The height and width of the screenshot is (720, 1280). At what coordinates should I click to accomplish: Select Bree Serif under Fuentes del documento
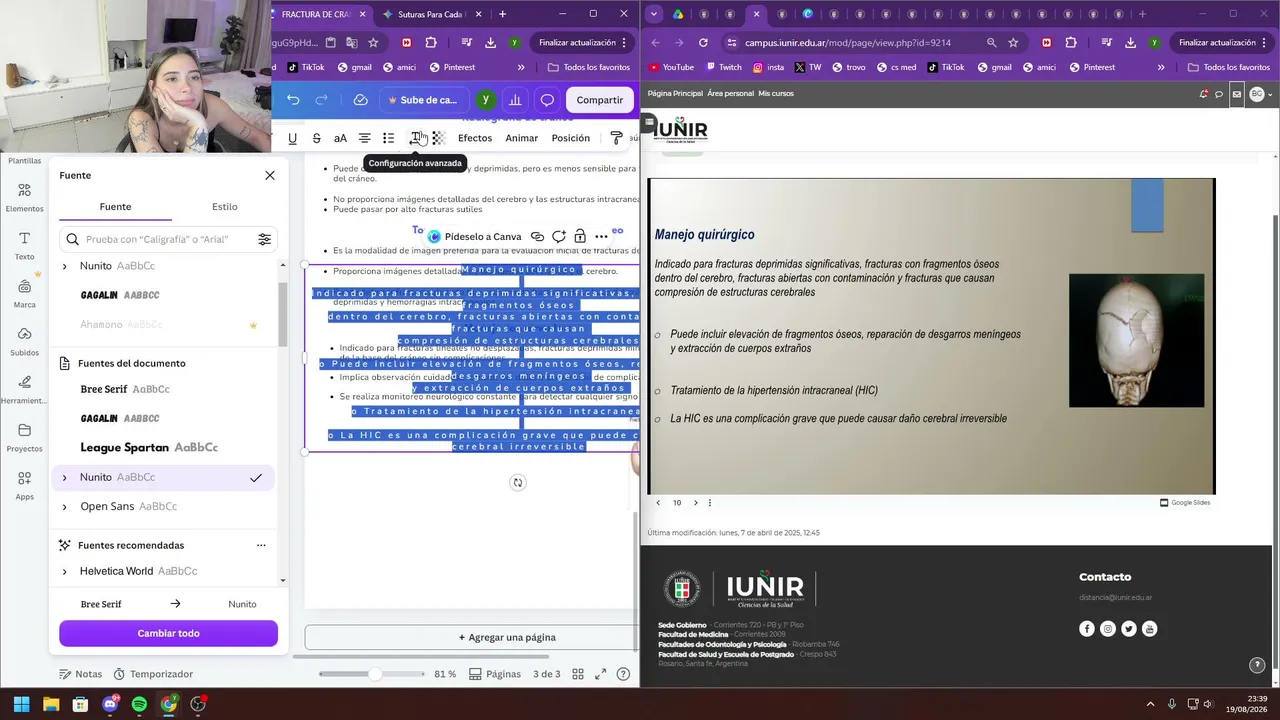(125, 389)
